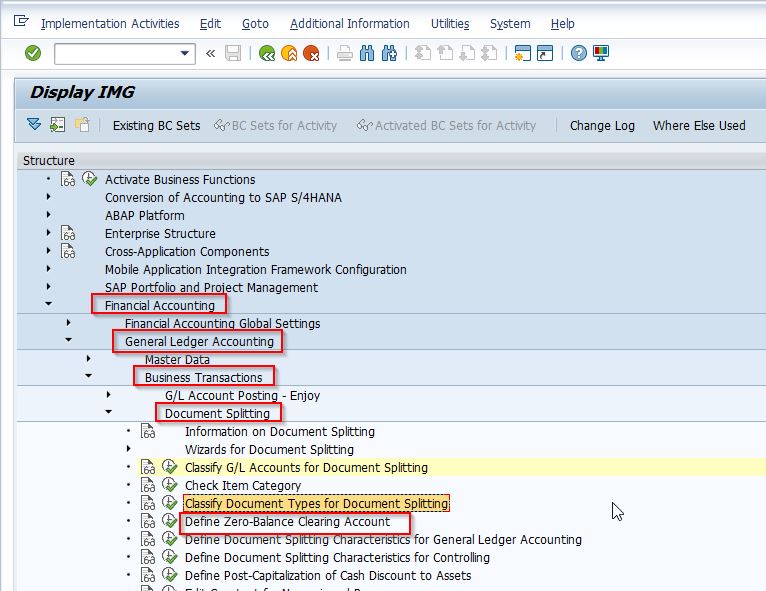This screenshot has width=766, height=591.
Task: Collapse the Document Splitting node
Action: pos(109,413)
